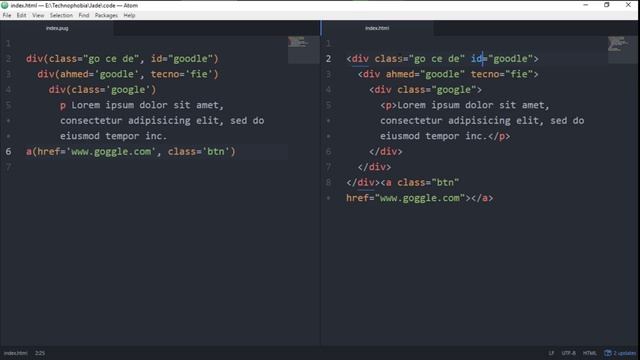This screenshot has width=640, height=360.
Task: Click cursor position 2:25 in status bar
Action: (40, 353)
